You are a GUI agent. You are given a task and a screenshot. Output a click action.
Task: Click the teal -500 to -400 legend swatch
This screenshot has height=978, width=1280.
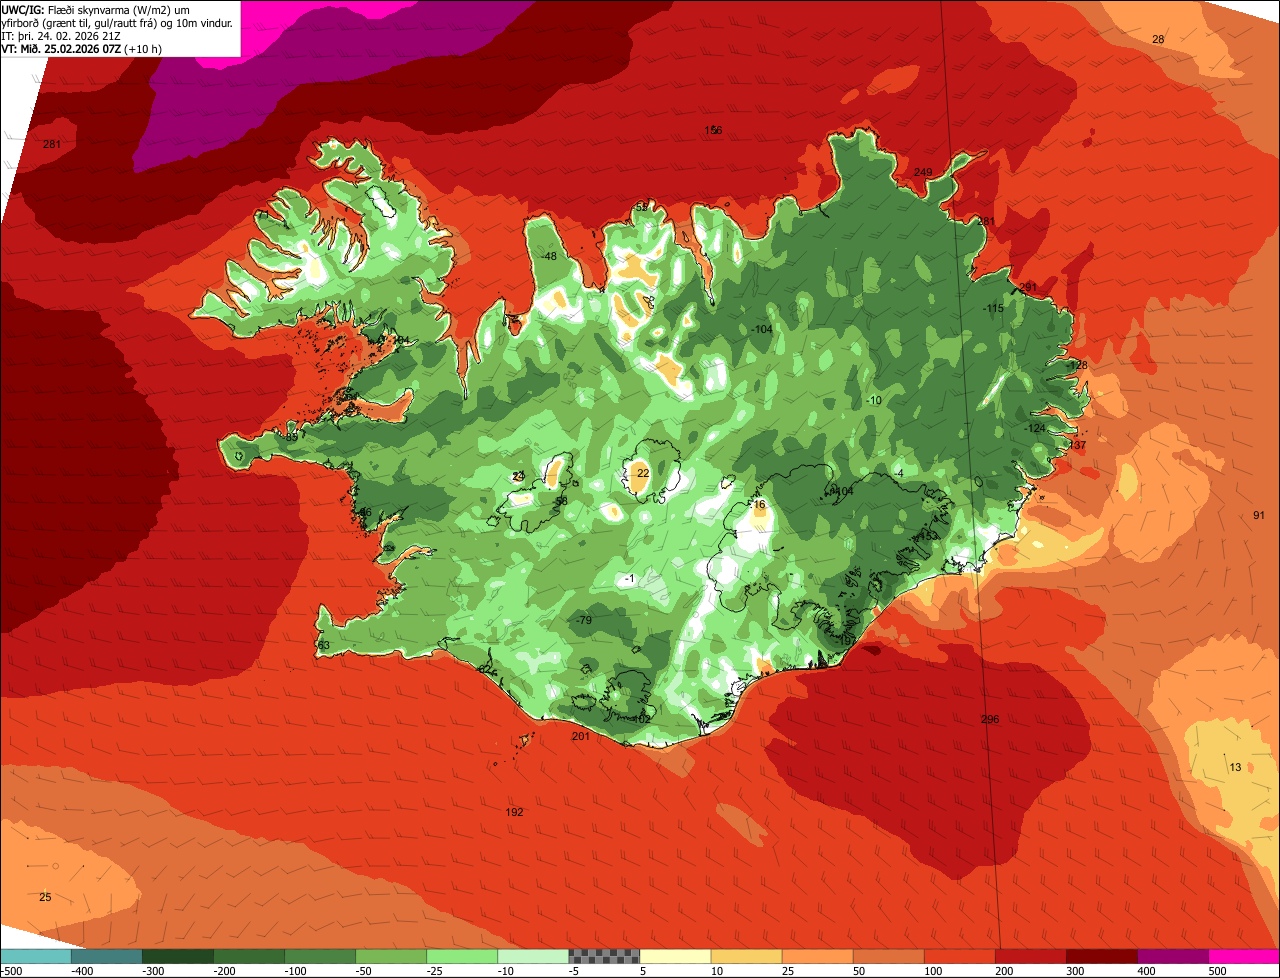[x=35, y=956]
